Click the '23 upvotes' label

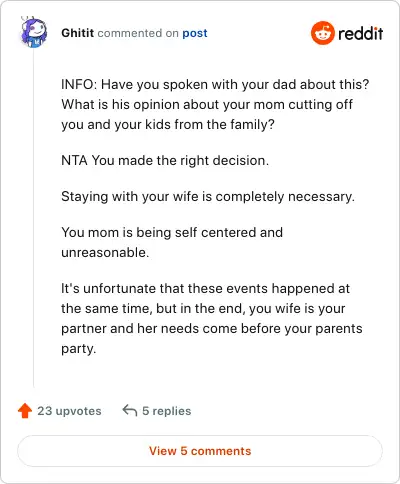tap(69, 411)
